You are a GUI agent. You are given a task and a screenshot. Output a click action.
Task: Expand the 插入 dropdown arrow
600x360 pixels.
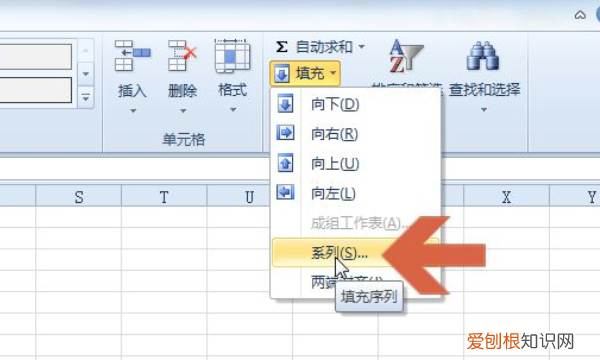pyautogui.click(x=133, y=111)
